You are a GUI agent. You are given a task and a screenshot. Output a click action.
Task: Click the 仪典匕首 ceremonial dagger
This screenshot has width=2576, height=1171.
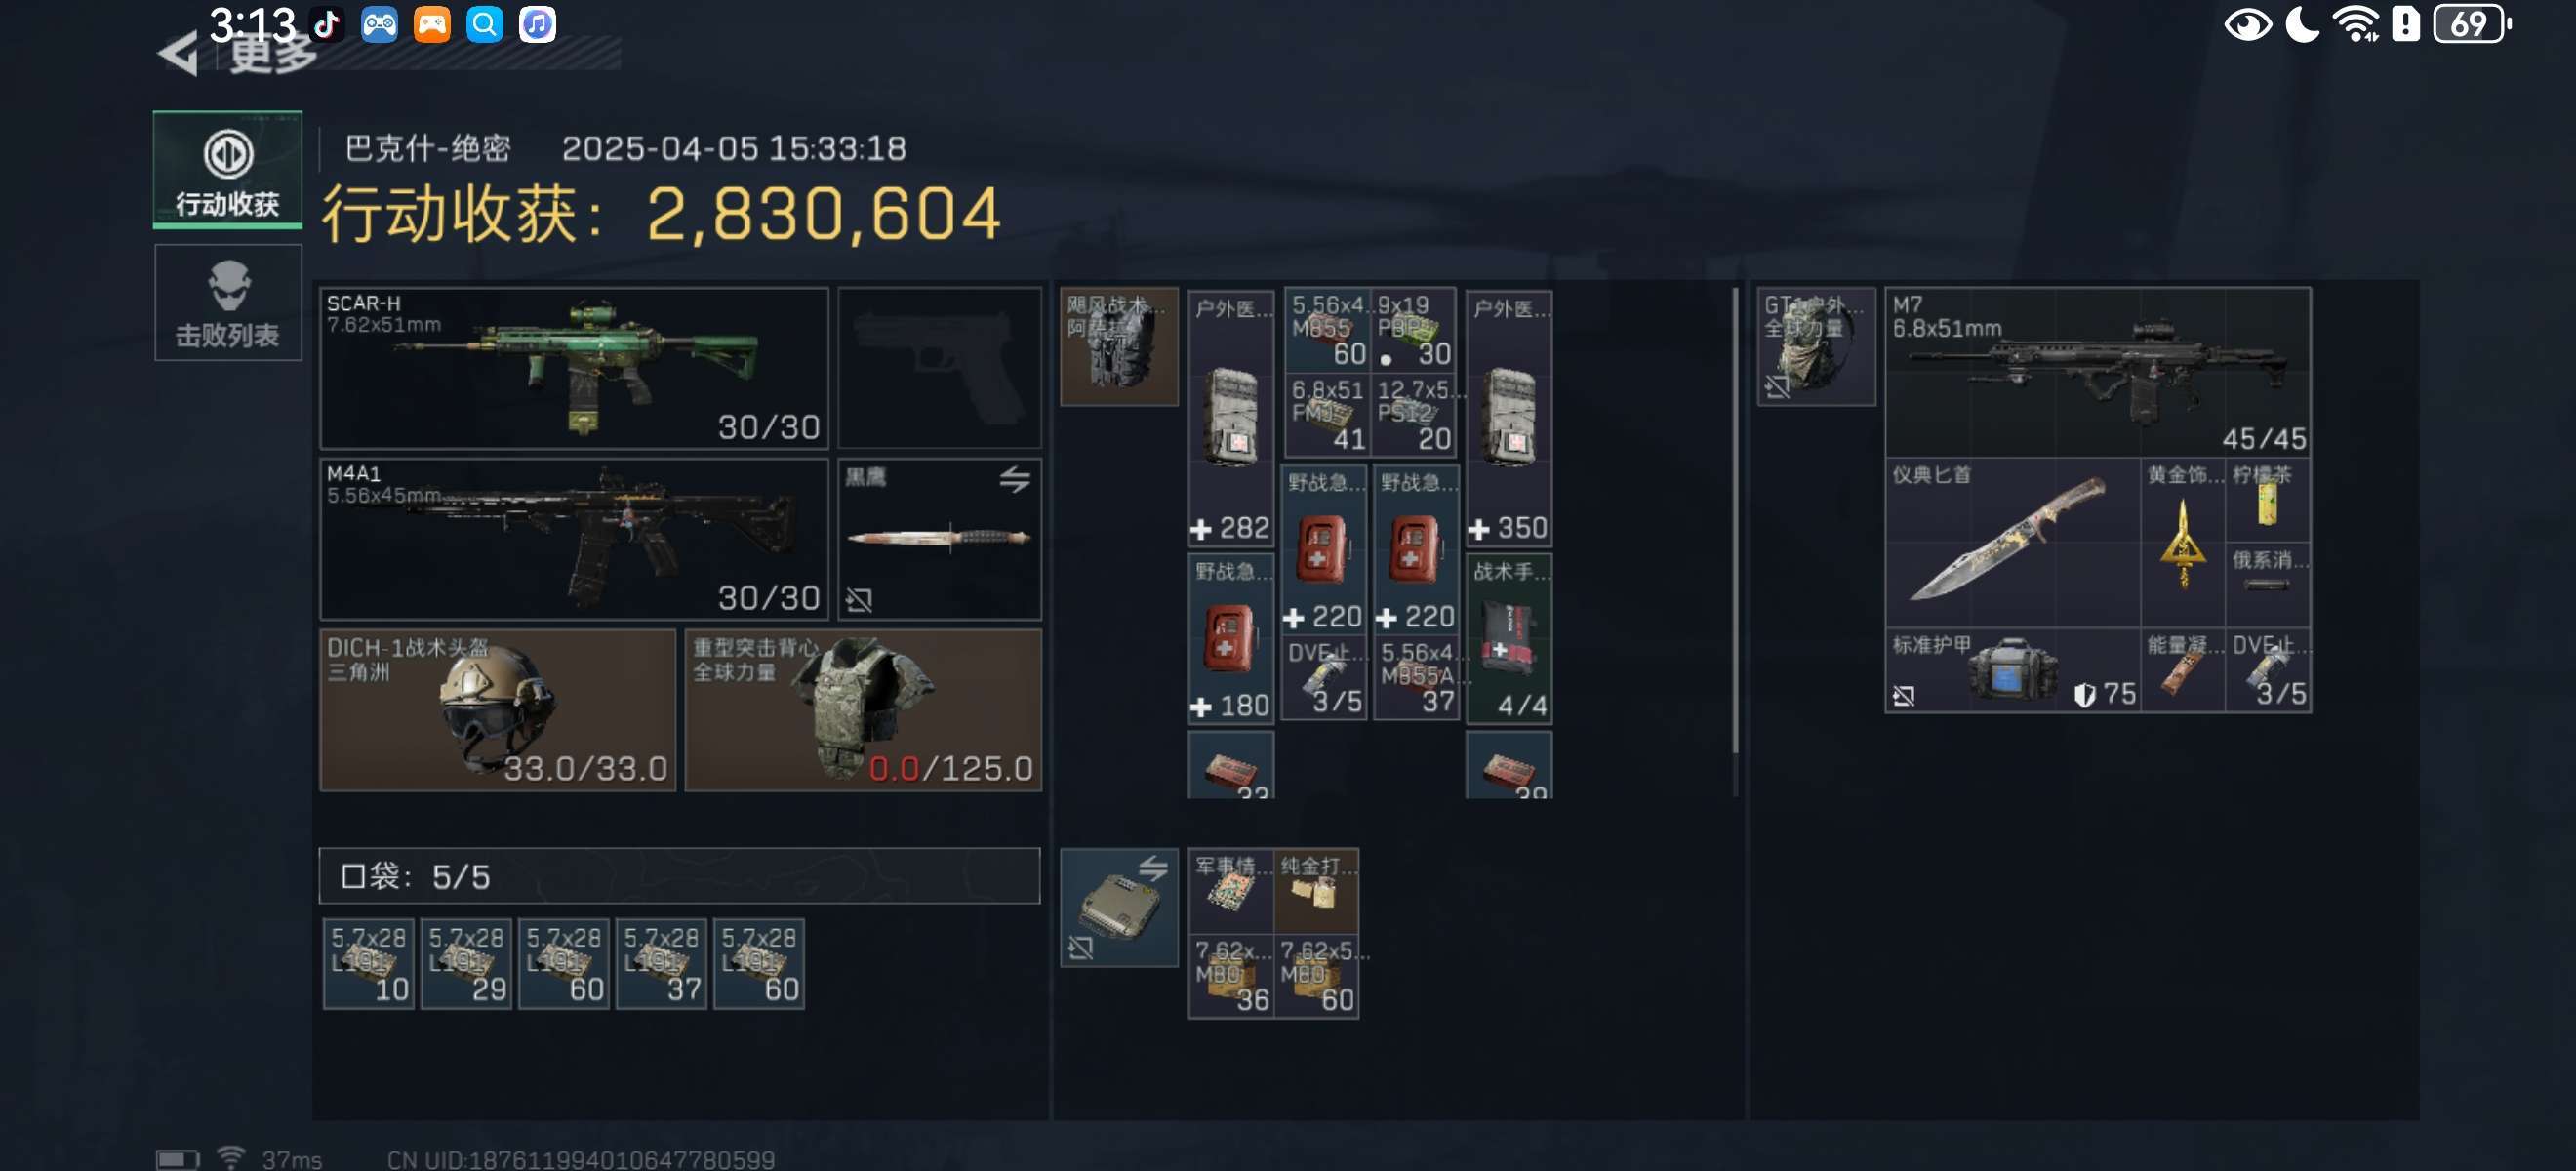(x=2012, y=541)
